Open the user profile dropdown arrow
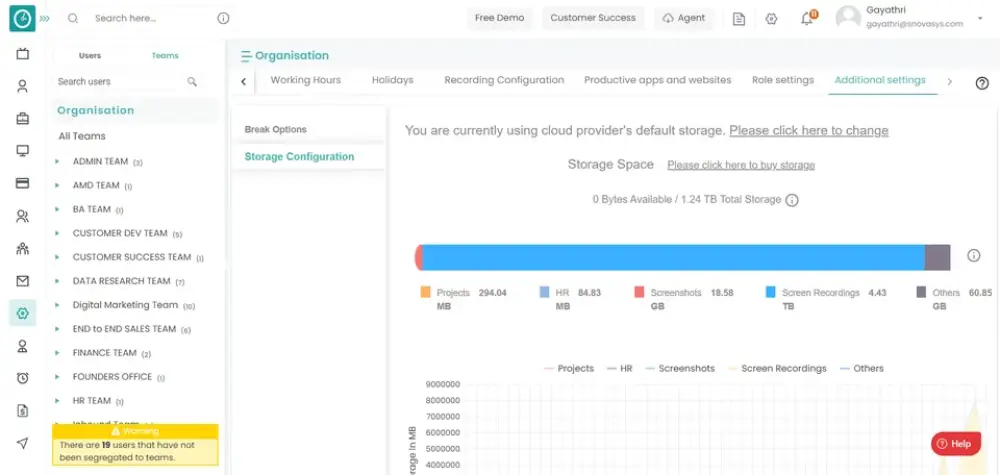This screenshot has height=475, width=1000. click(x=980, y=18)
